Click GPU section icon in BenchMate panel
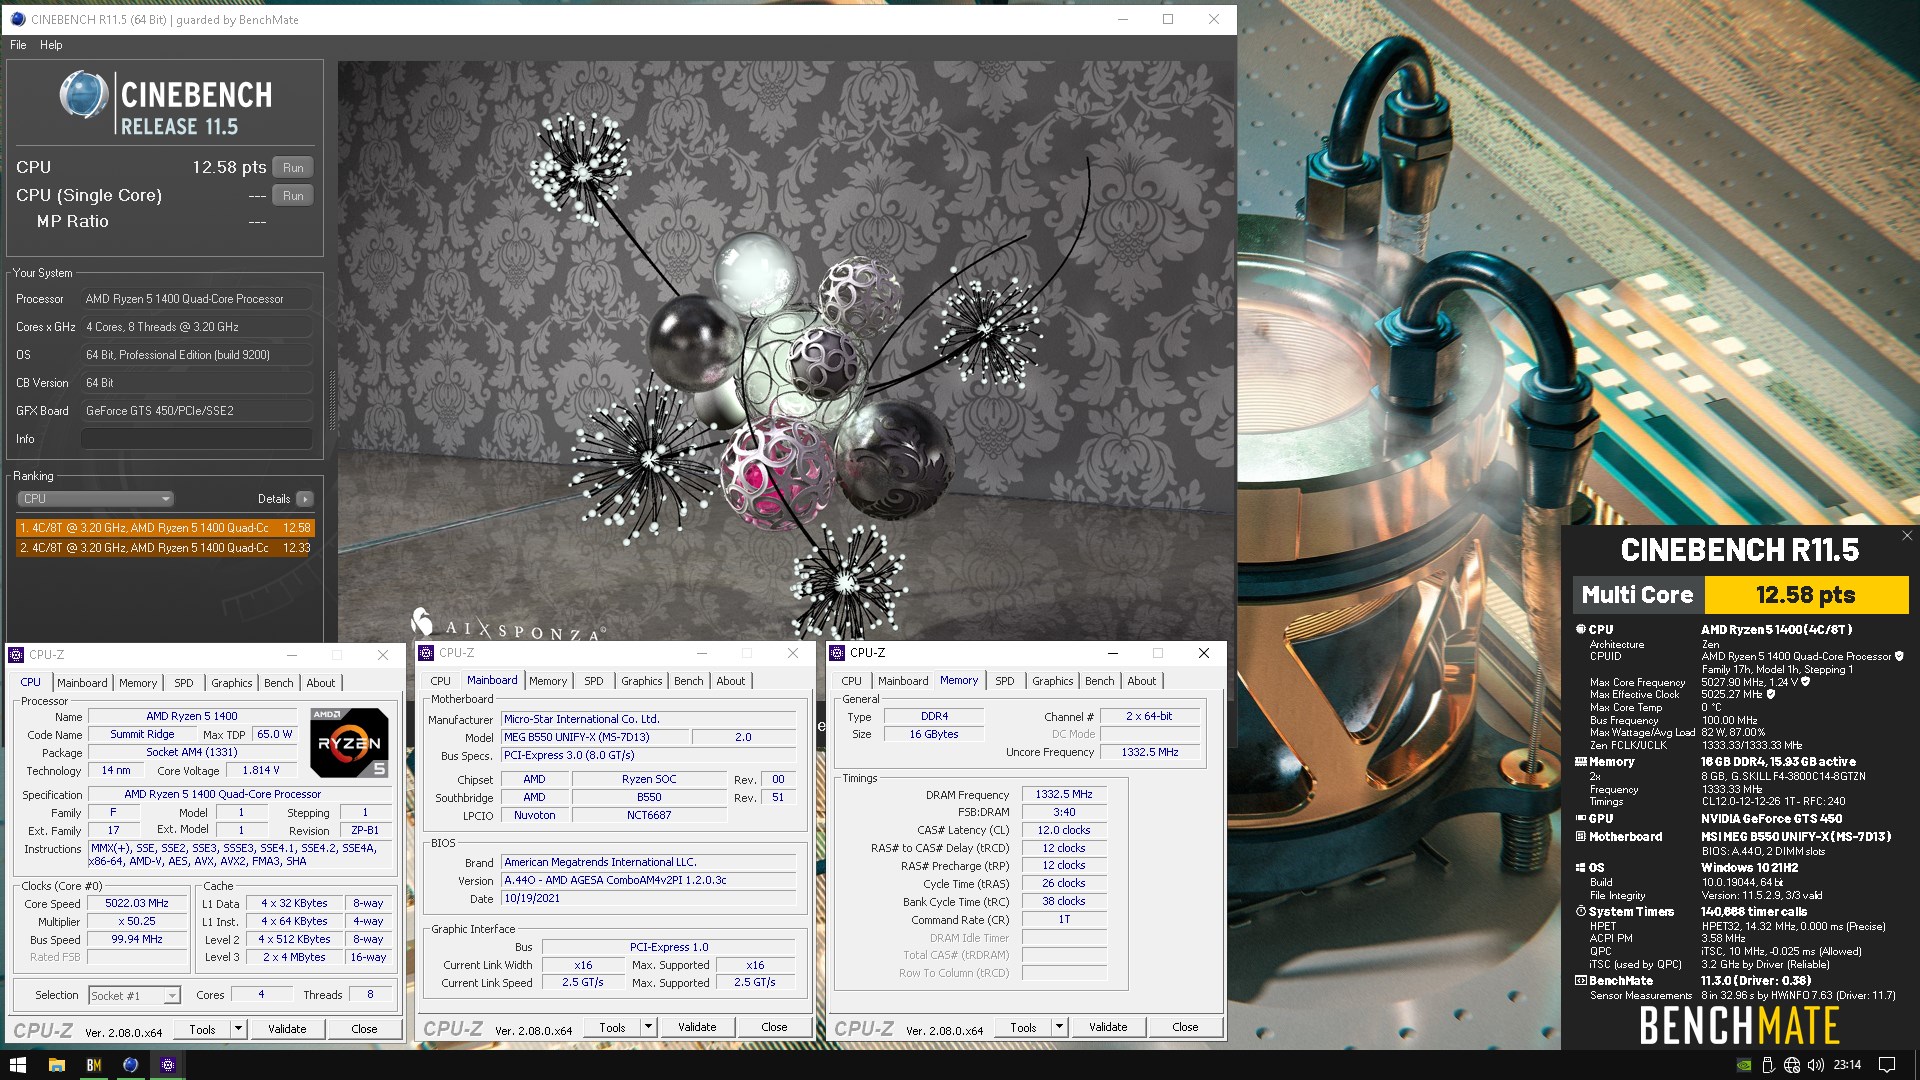 (x=1581, y=818)
